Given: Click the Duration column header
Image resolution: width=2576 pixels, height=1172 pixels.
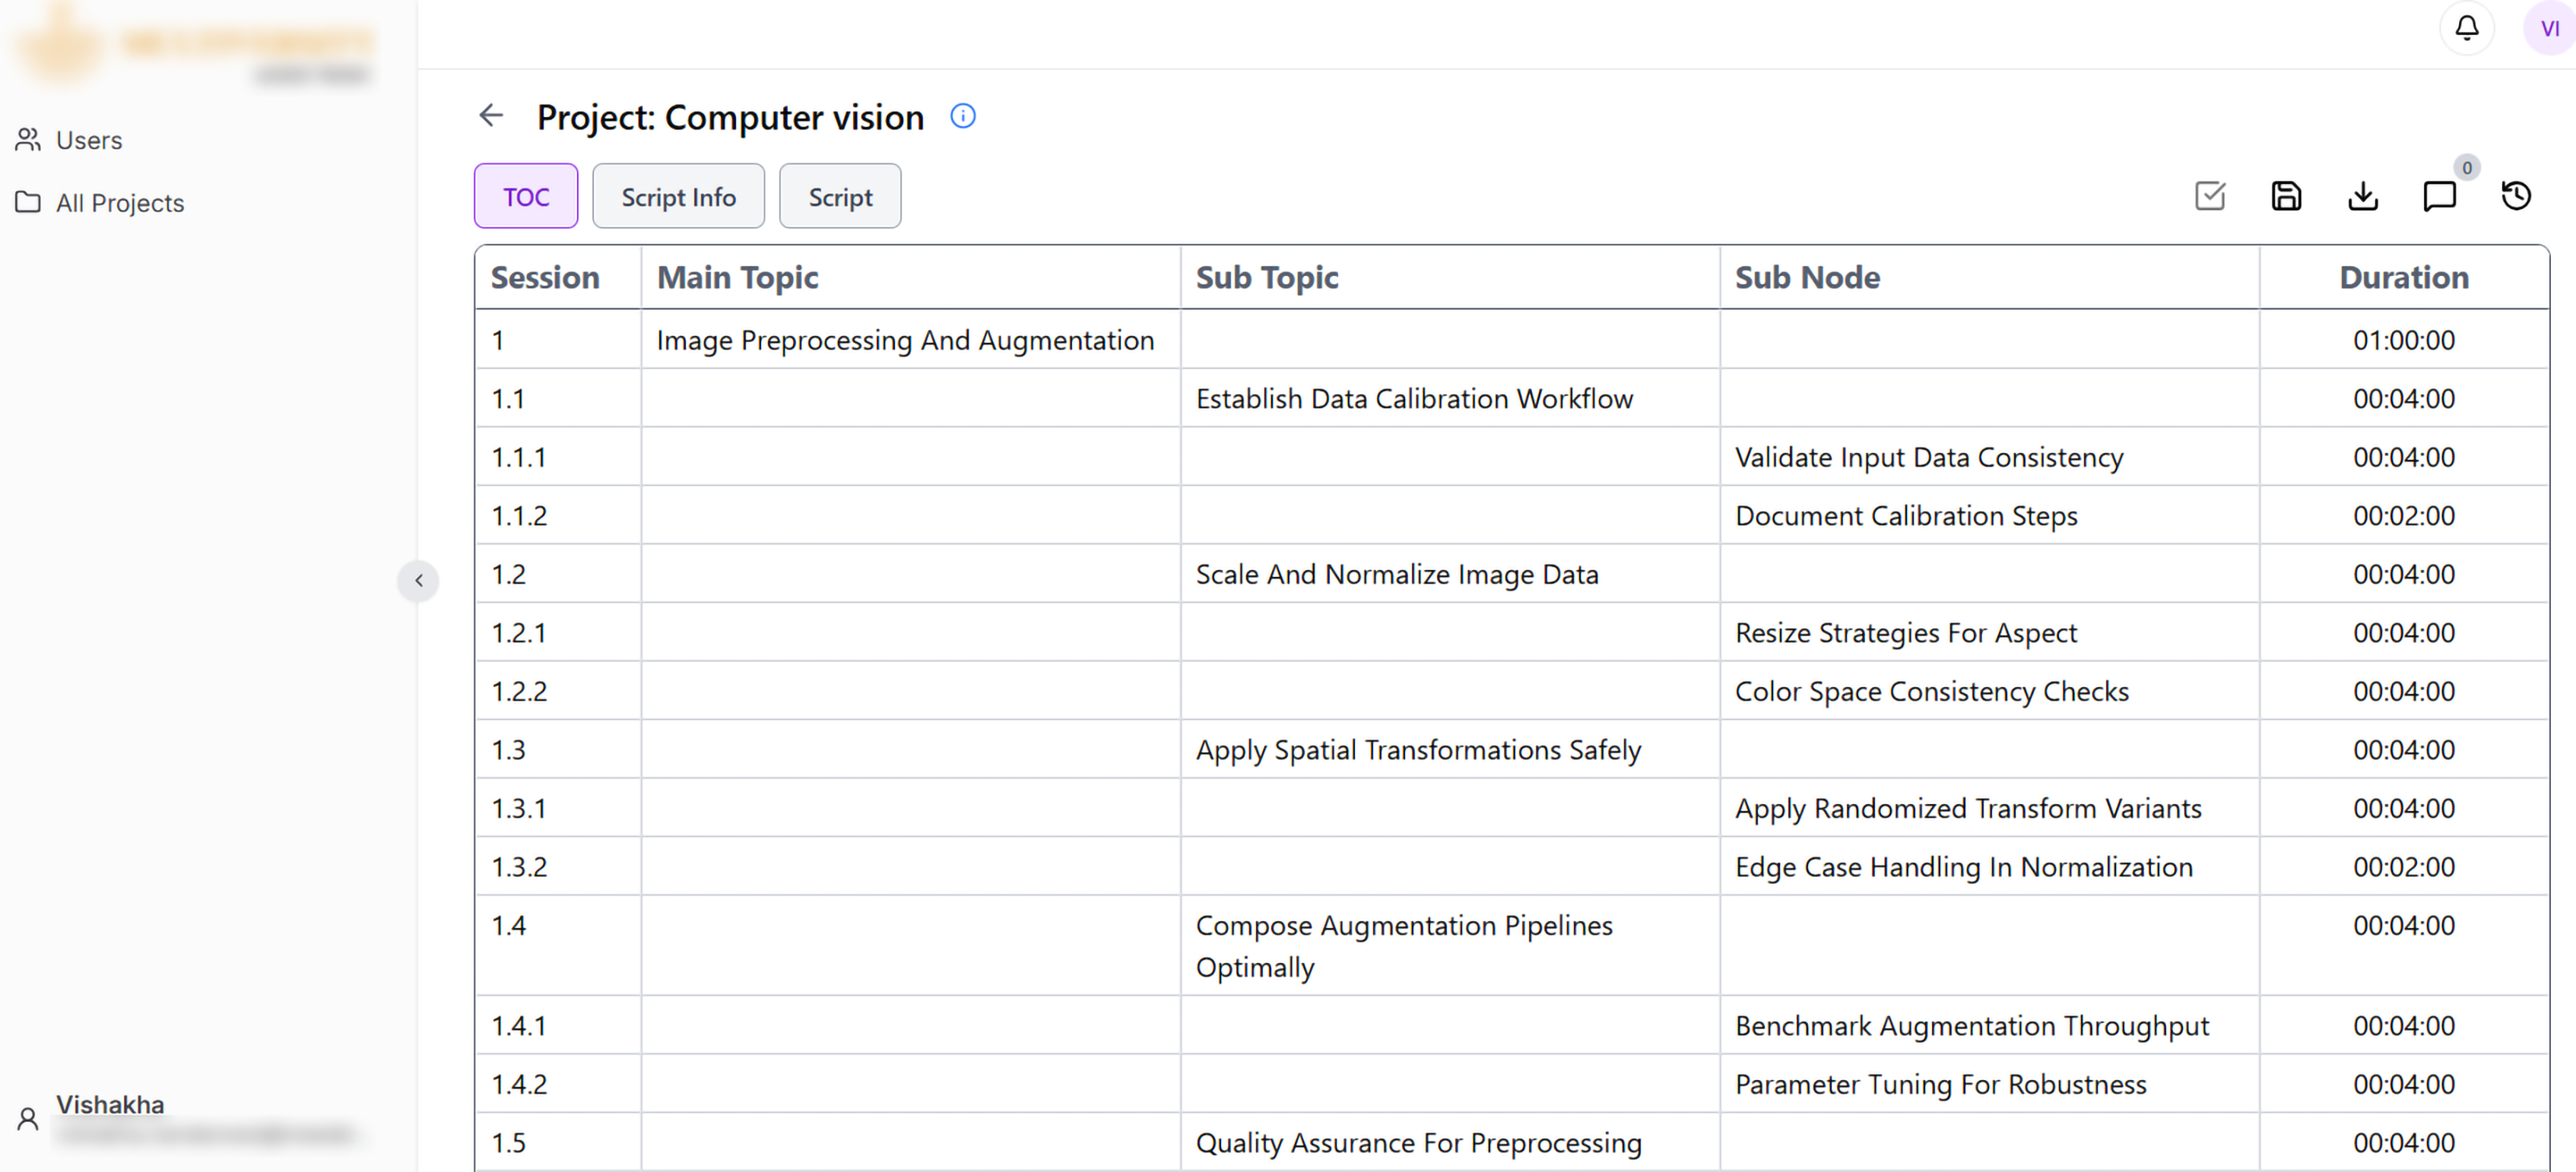Looking at the screenshot, I should pos(2403,277).
